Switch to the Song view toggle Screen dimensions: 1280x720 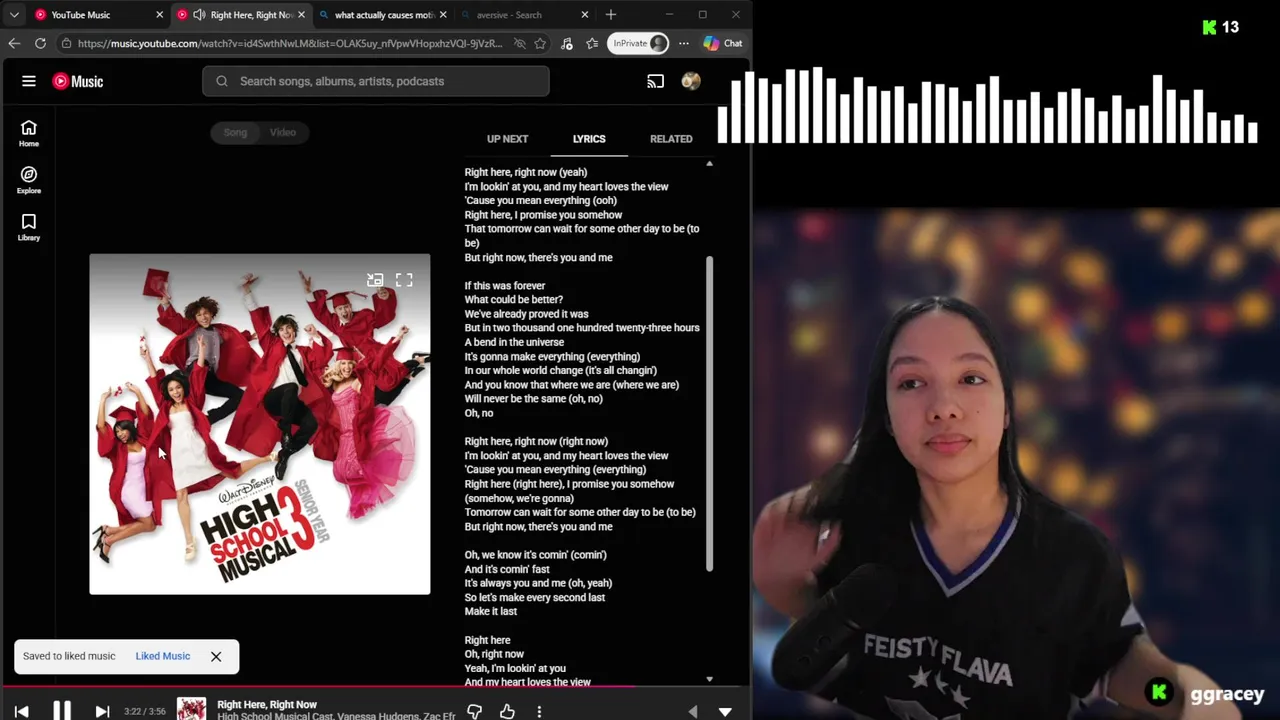(235, 132)
